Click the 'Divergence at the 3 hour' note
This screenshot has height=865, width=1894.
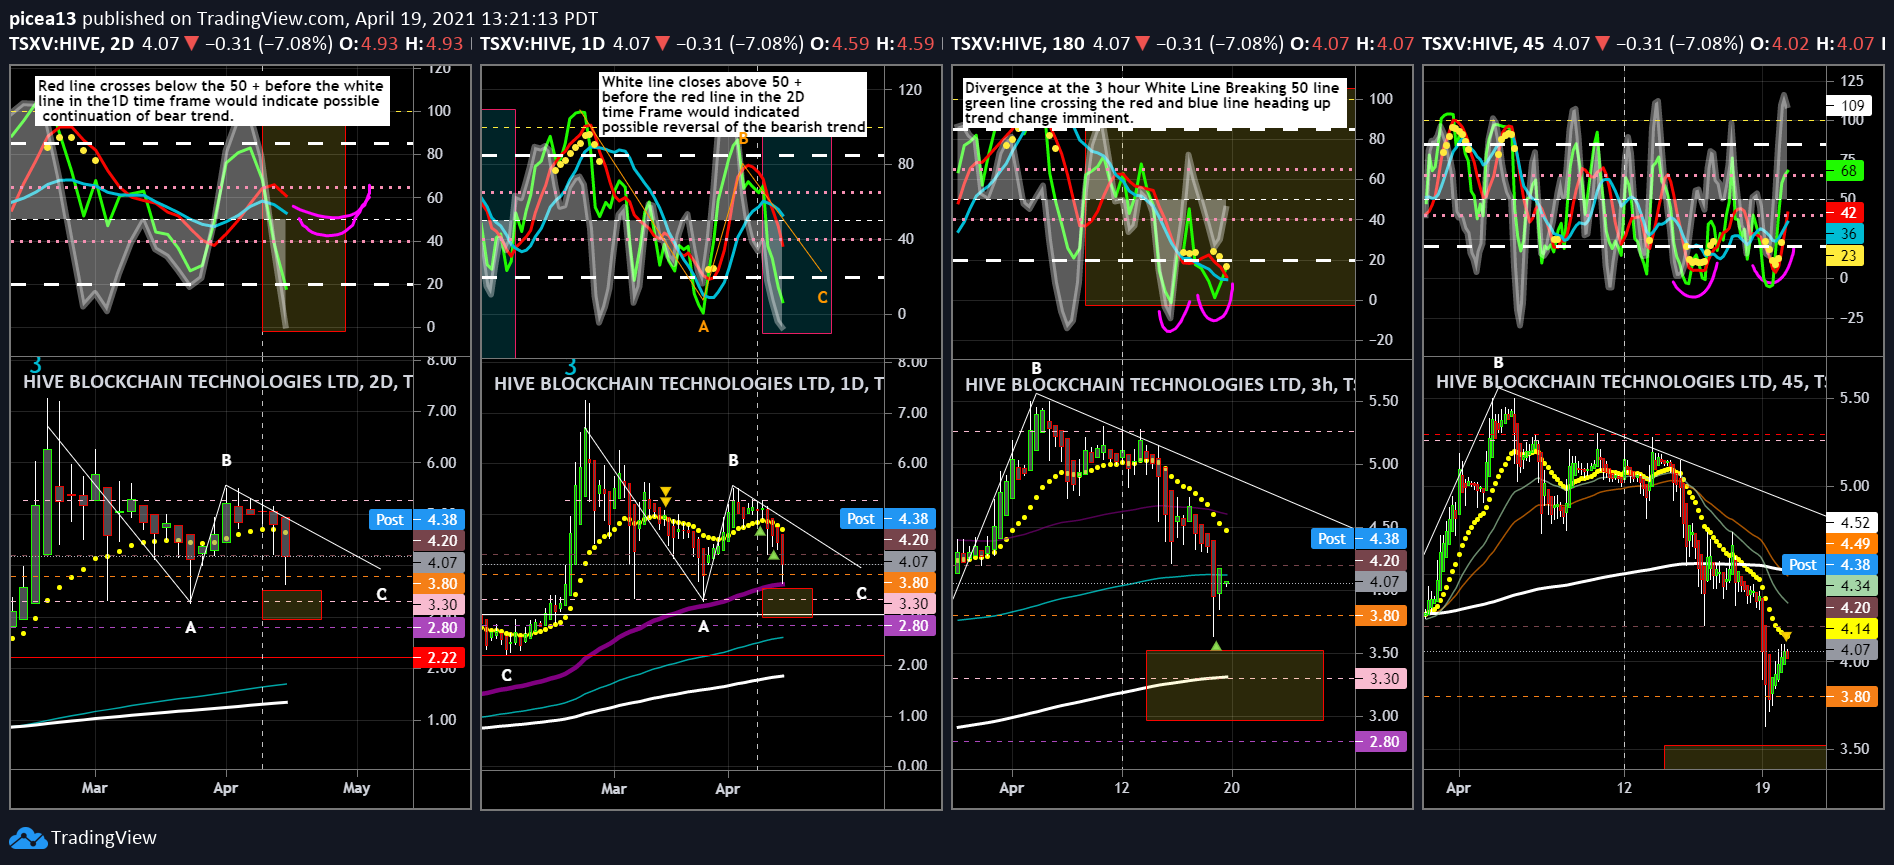coord(1154,103)
